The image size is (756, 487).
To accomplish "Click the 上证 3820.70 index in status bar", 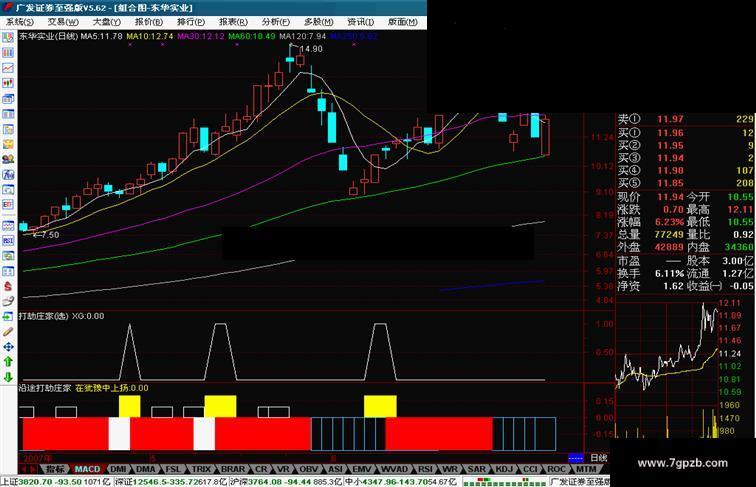I will coord(56,482).
